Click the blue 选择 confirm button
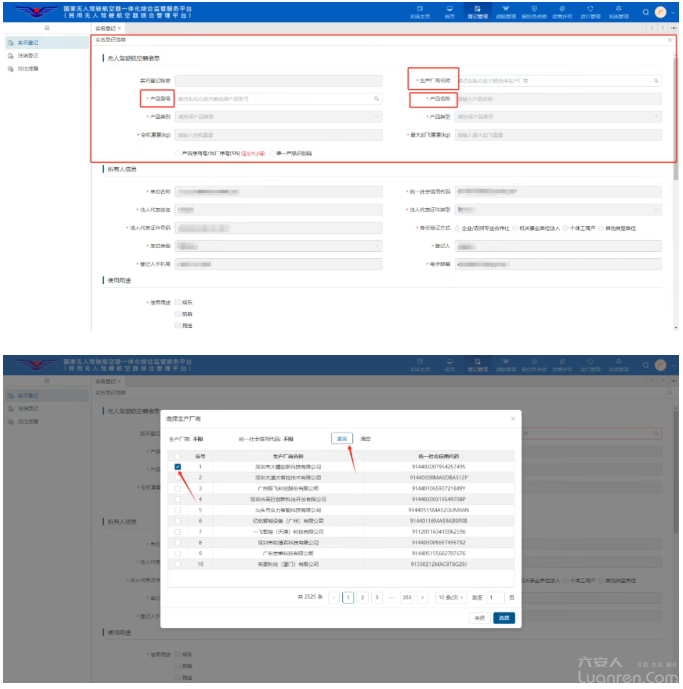The image size is (683, 689). click(x=505, y=618)
